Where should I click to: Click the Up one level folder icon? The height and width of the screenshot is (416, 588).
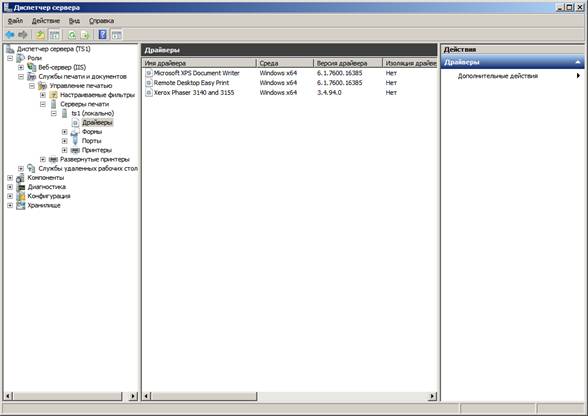point(40,35)
